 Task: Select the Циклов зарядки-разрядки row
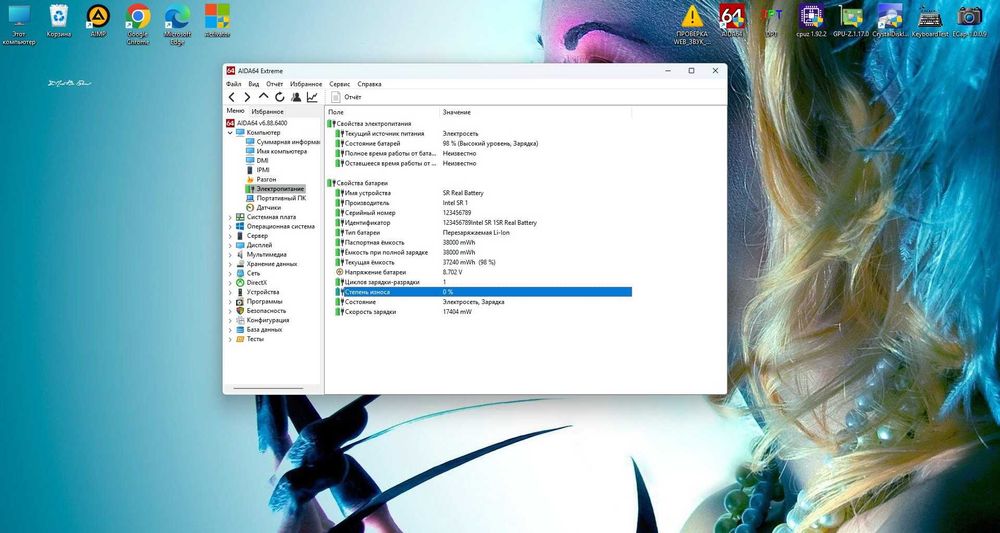coord(478,282)
